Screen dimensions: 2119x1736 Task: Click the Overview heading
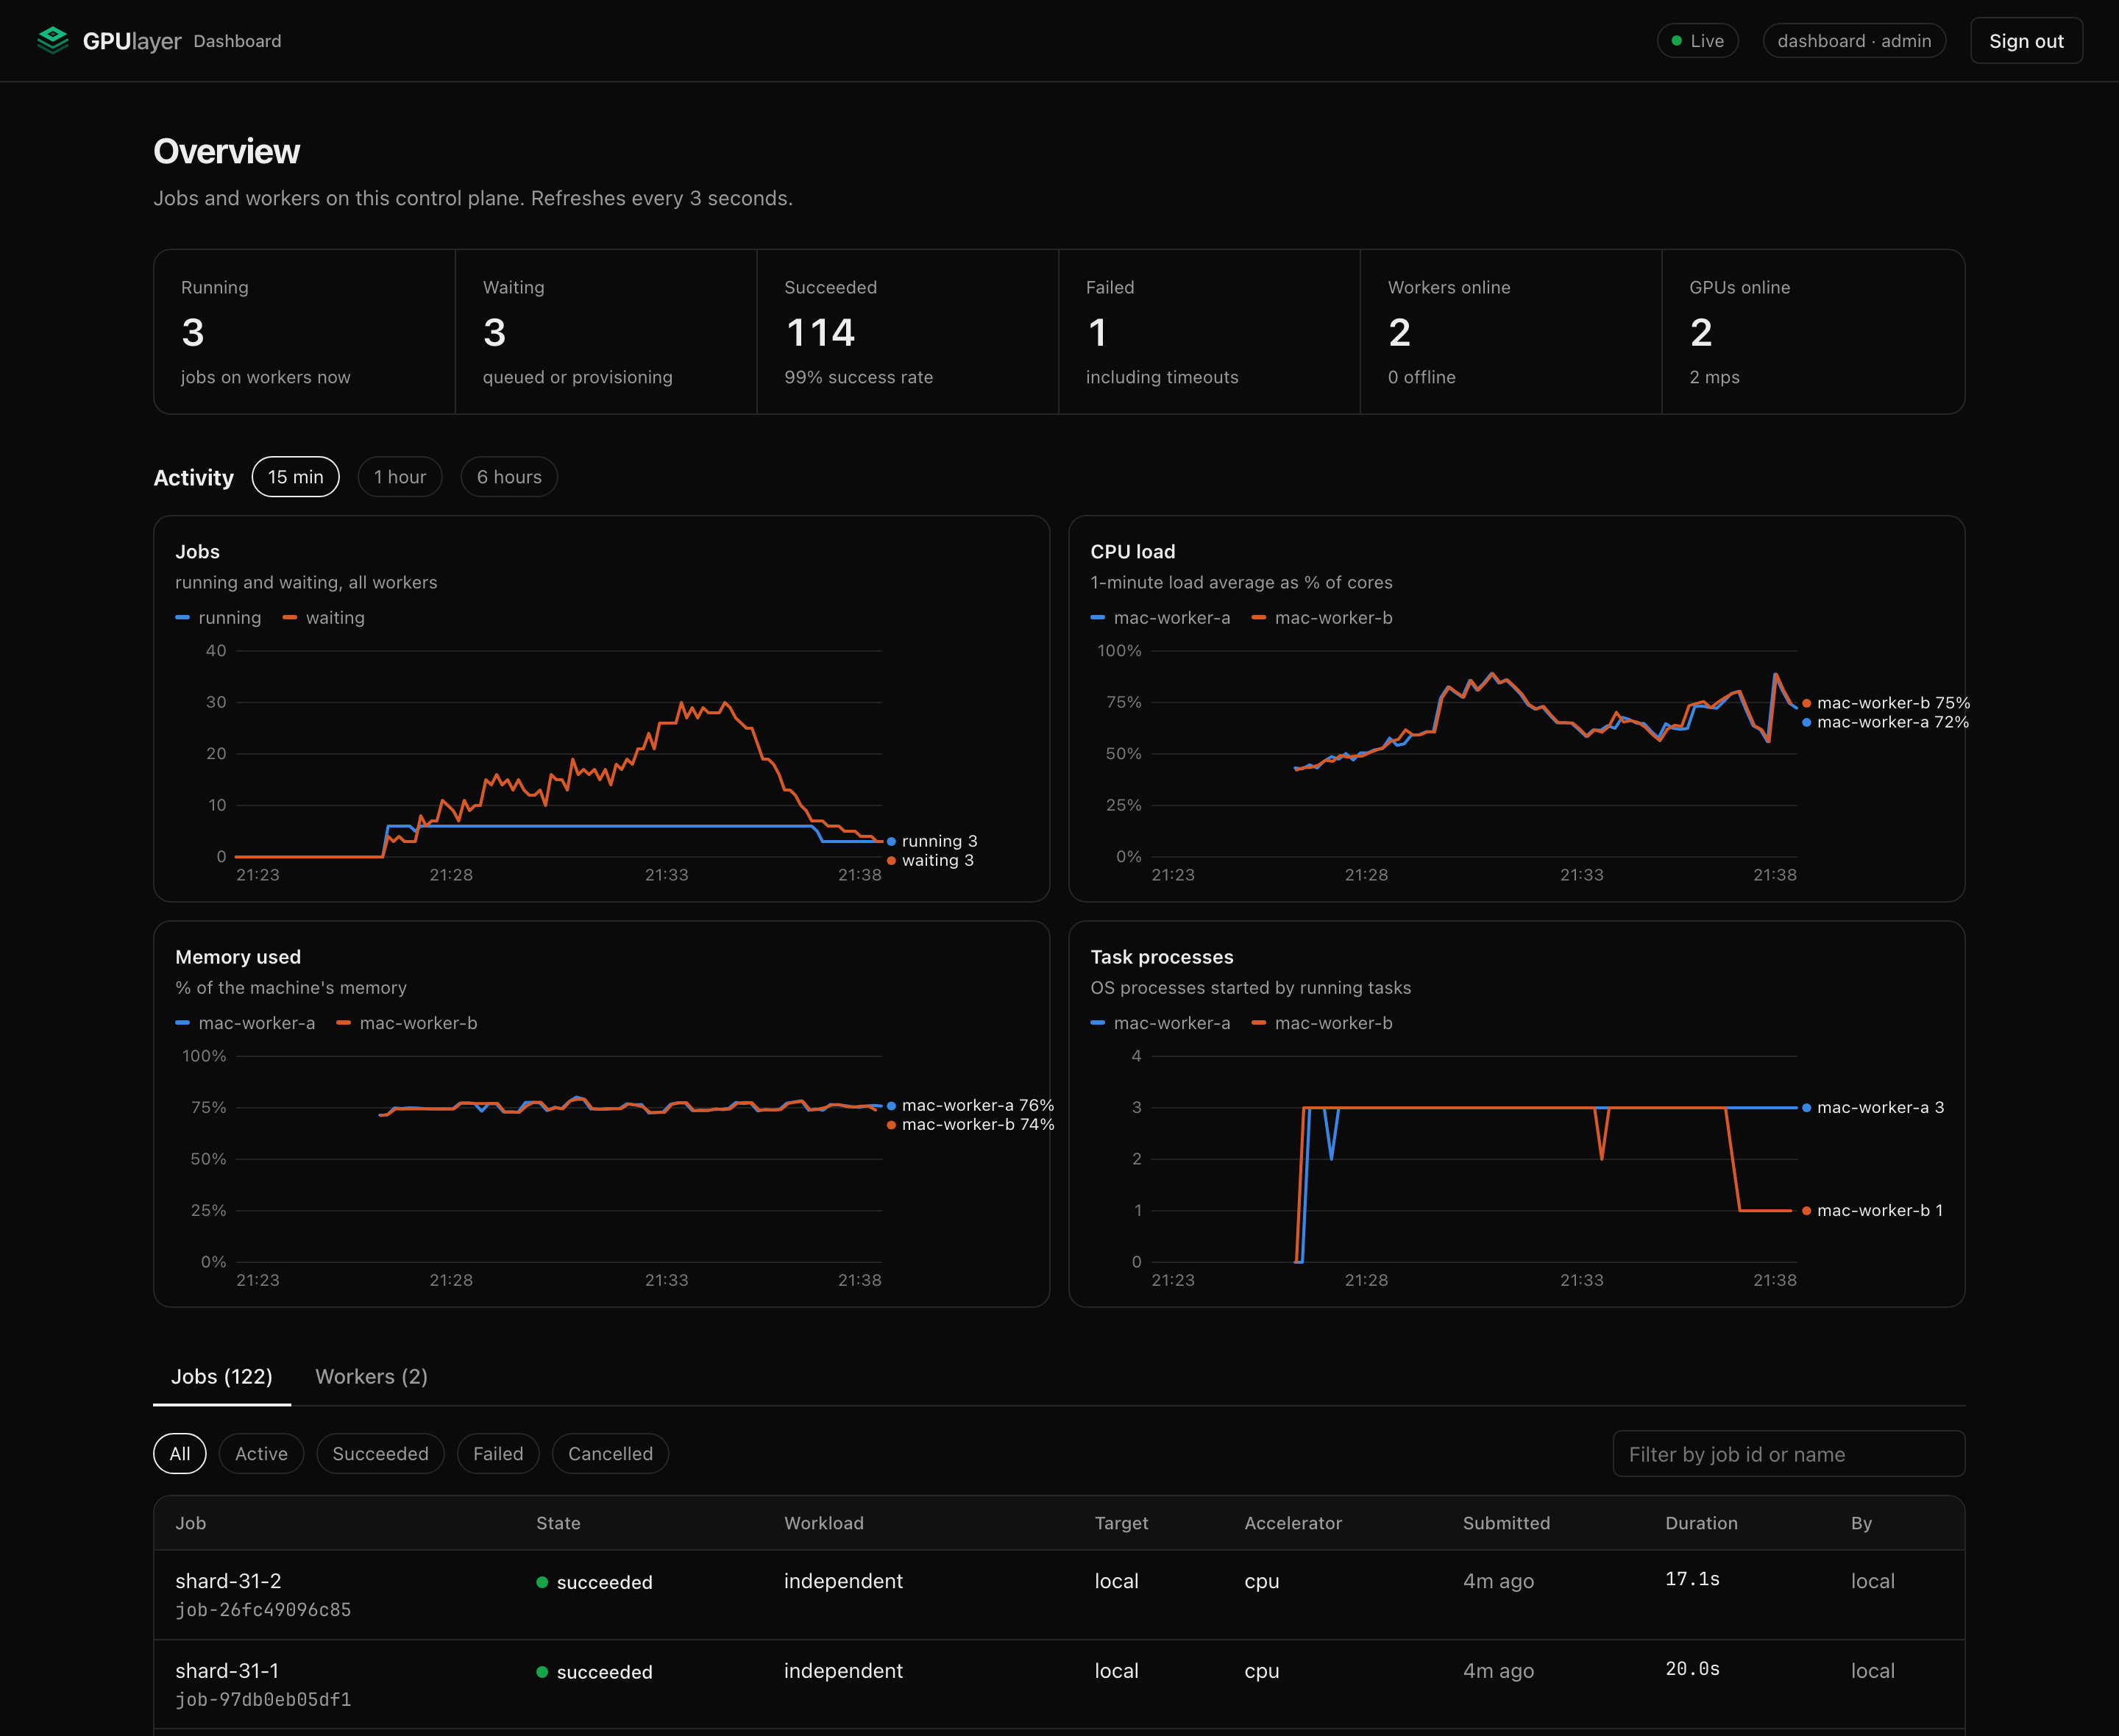[x=226, y=151]
